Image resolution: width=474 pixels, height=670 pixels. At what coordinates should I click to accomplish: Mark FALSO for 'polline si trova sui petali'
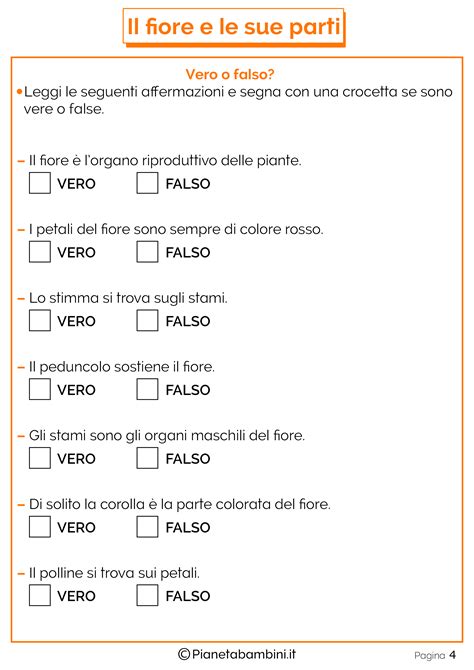[147, 596]
